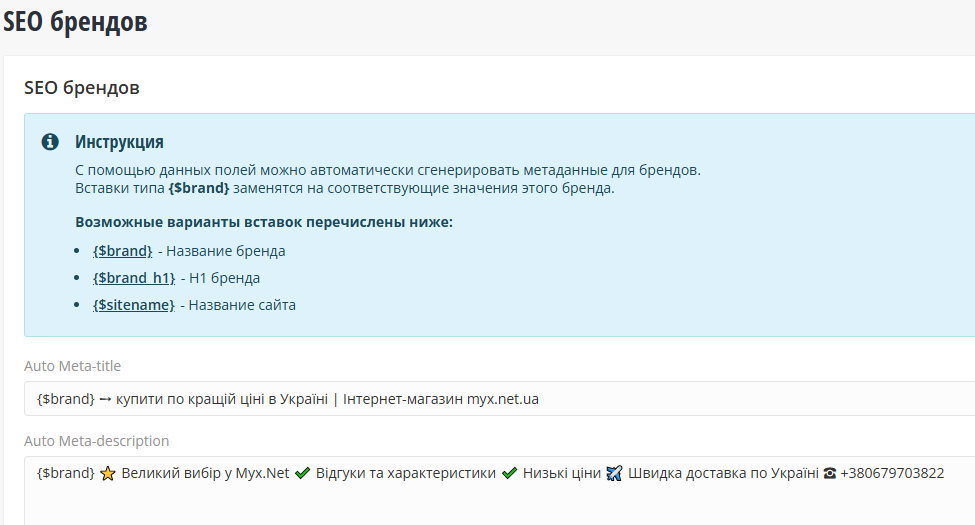975x525 pixels.
Task: Insert the {$brand} placeholder link from the list
Action: point(123,251)
